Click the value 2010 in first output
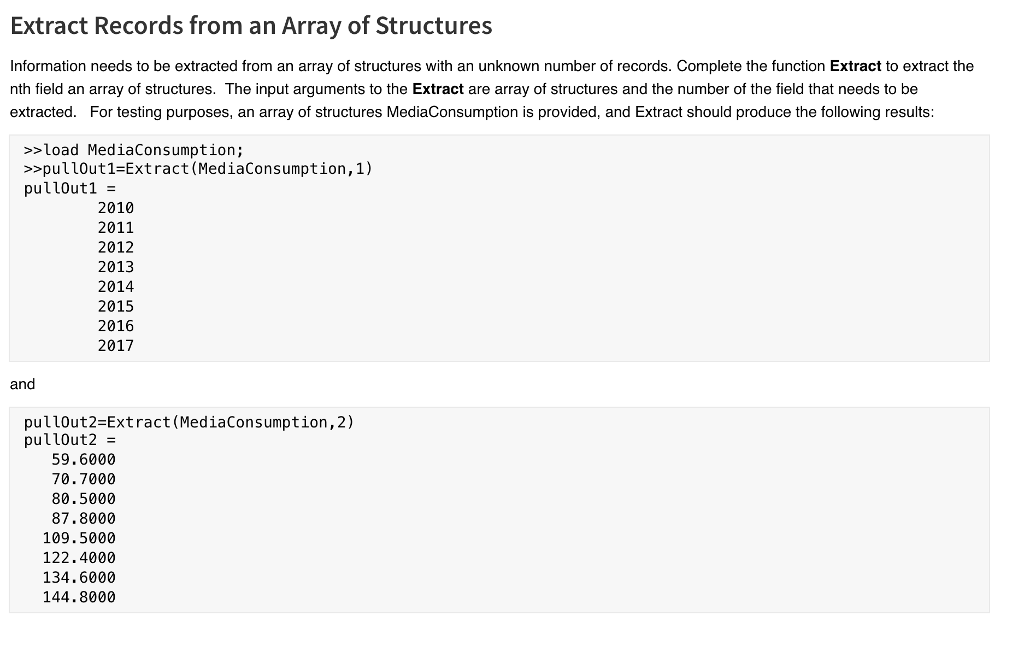Screen dimensions: 1024x645 click(116, 208)
